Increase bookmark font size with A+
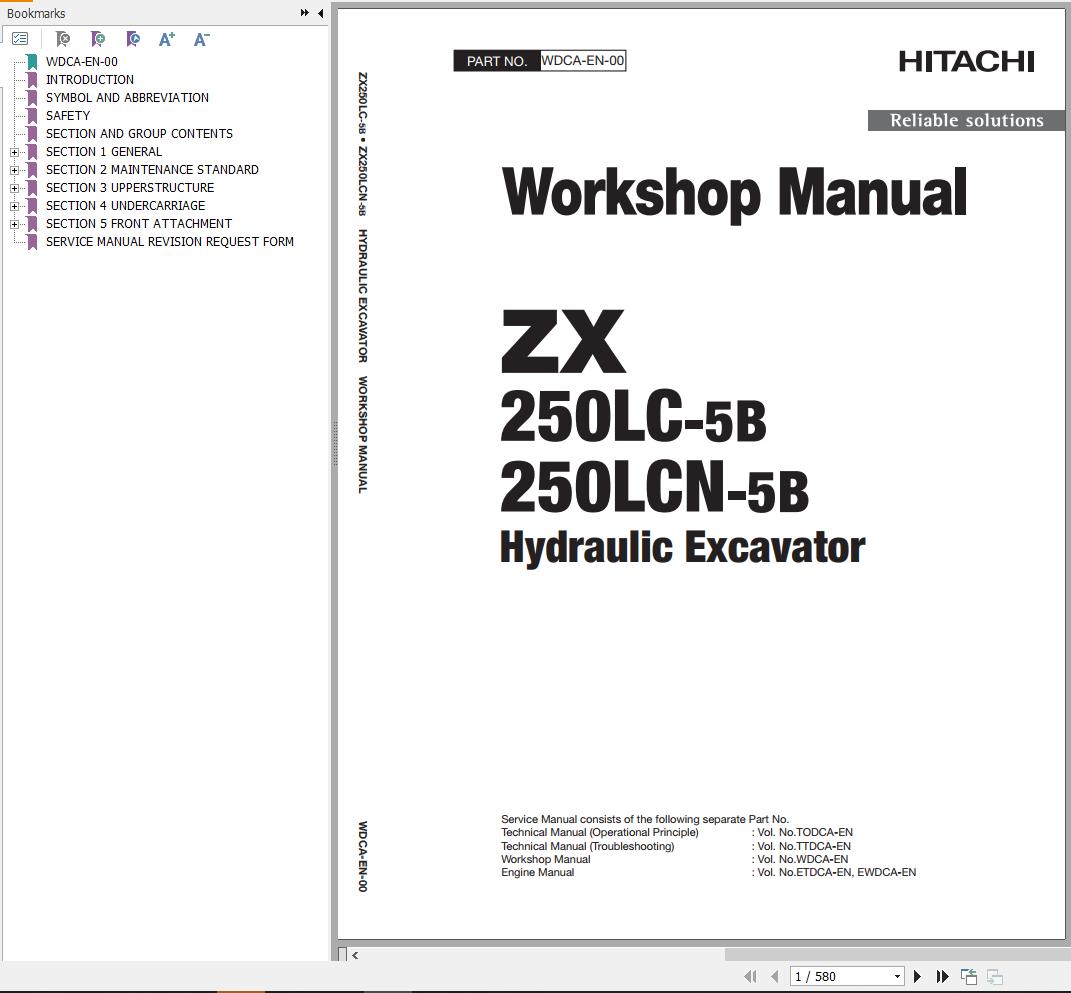The height and width of the screenshot is (993, 1071). pos(167,39)
